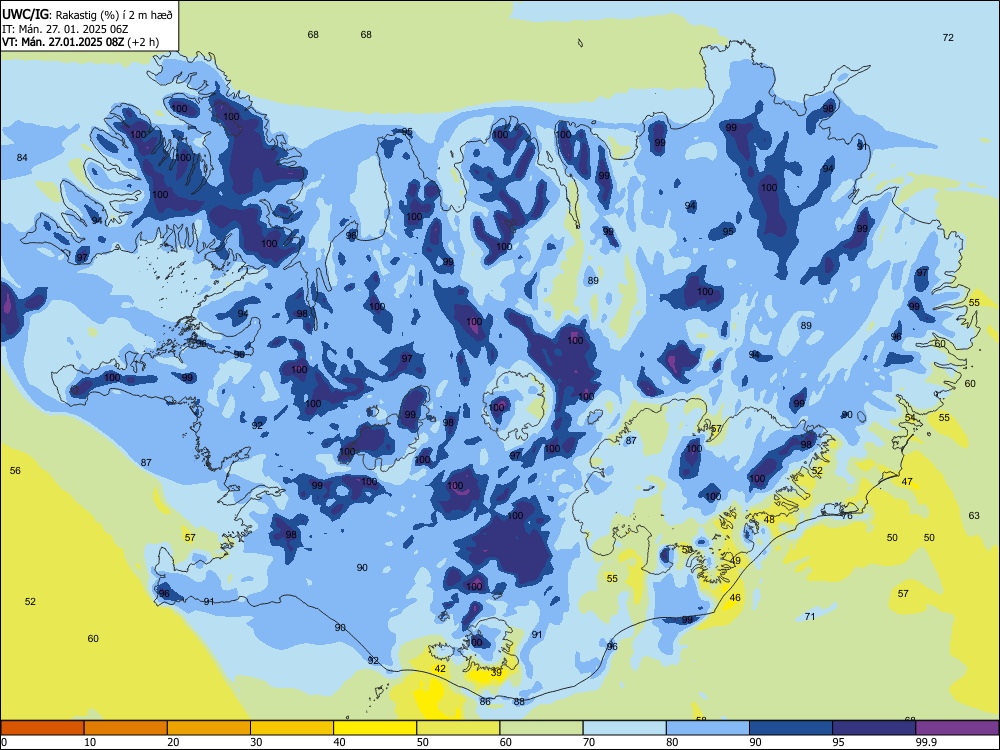Click the dark blue 90–95 legend swatch

(x=791, y=728)
